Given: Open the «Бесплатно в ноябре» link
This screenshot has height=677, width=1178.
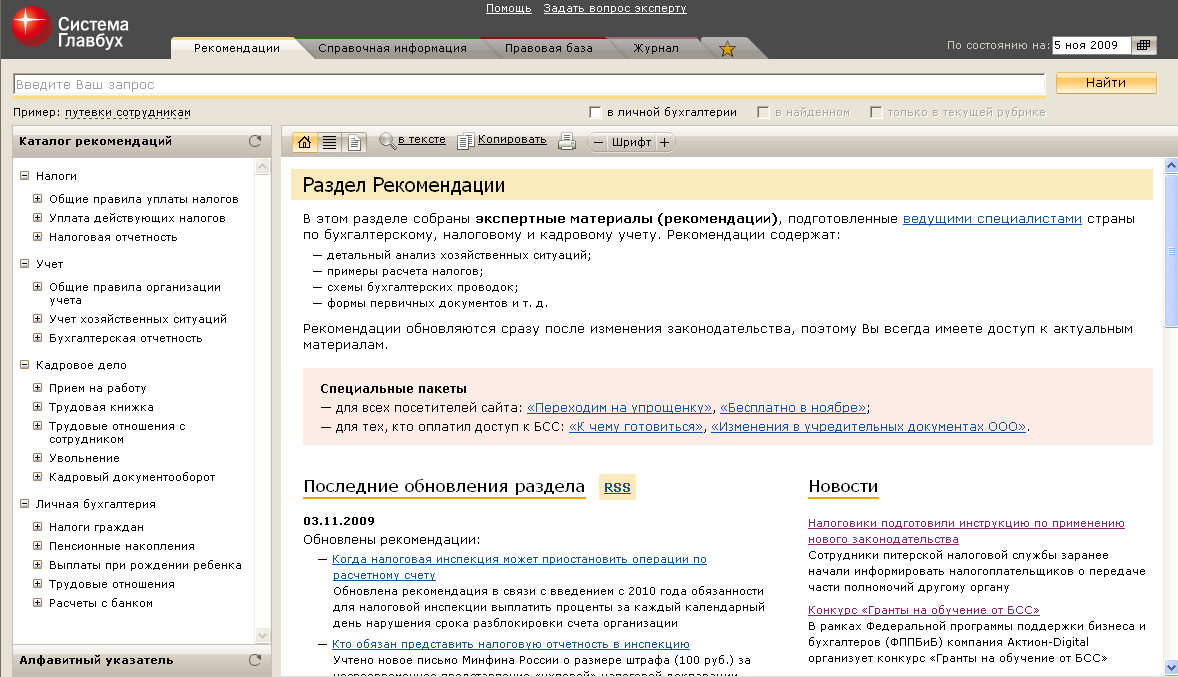Looking at the screenshot, I should 793,407.
